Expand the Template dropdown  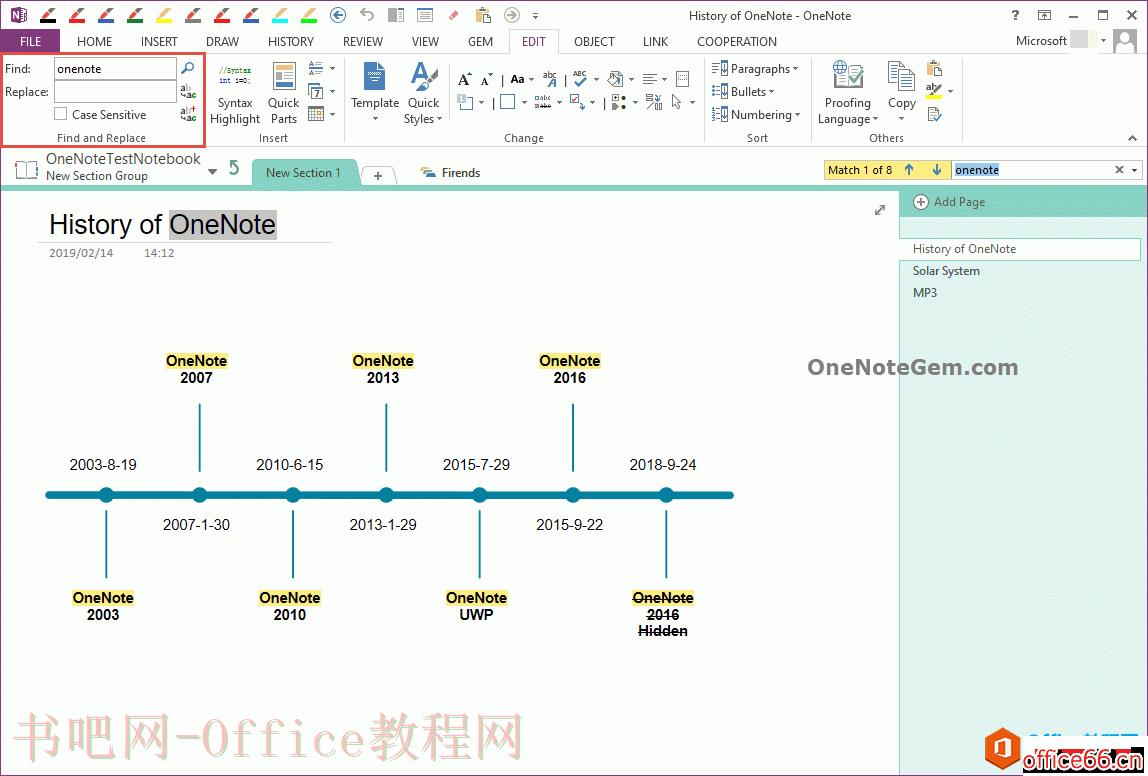(375, 119)
